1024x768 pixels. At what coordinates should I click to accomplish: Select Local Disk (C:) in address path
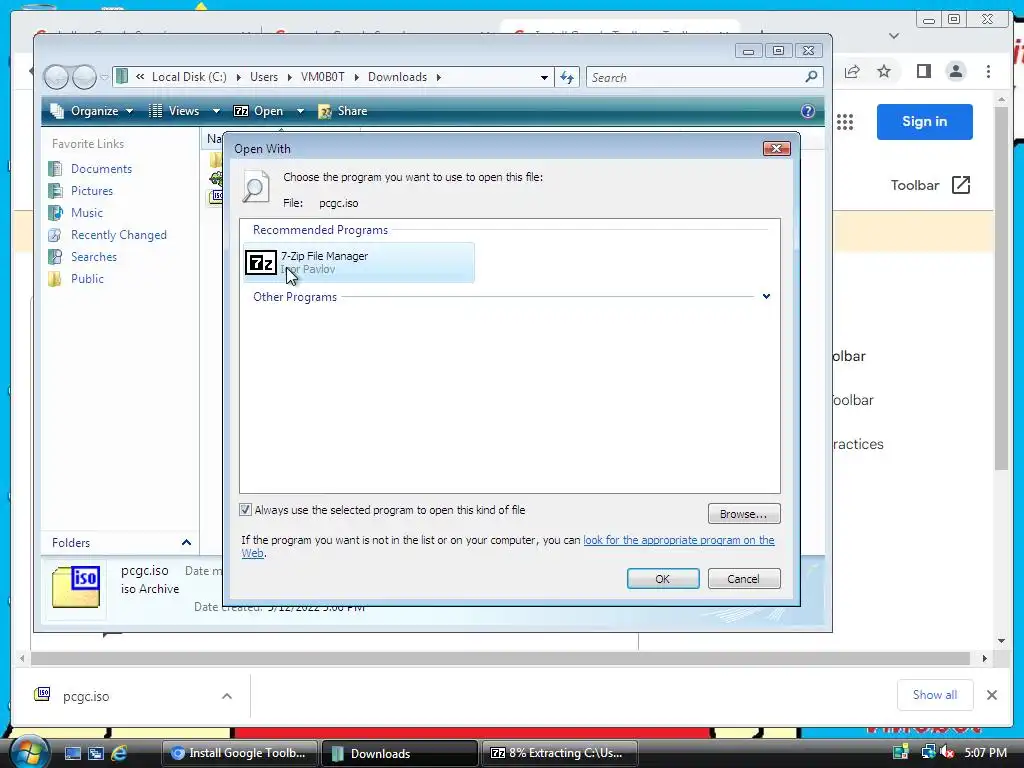click(189, 77)
